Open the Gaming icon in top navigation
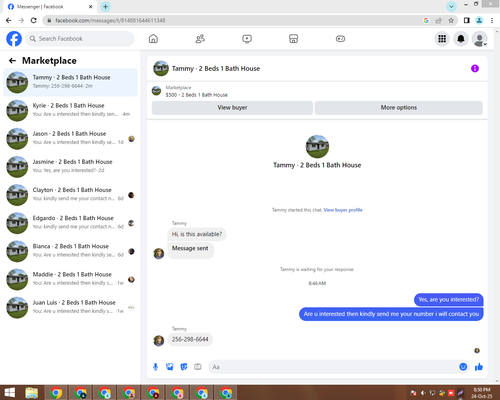This screenshot has width=500, height=400. (340, 39)
